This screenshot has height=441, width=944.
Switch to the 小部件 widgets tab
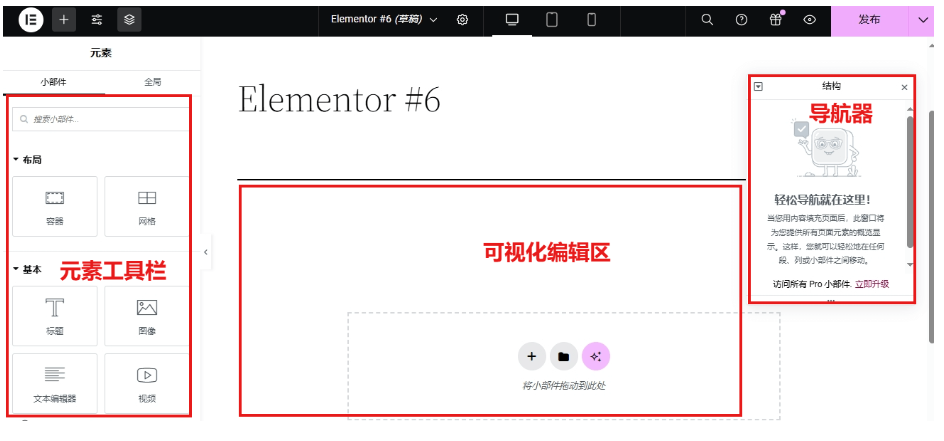pyautogui.click(x=54, y=82)
